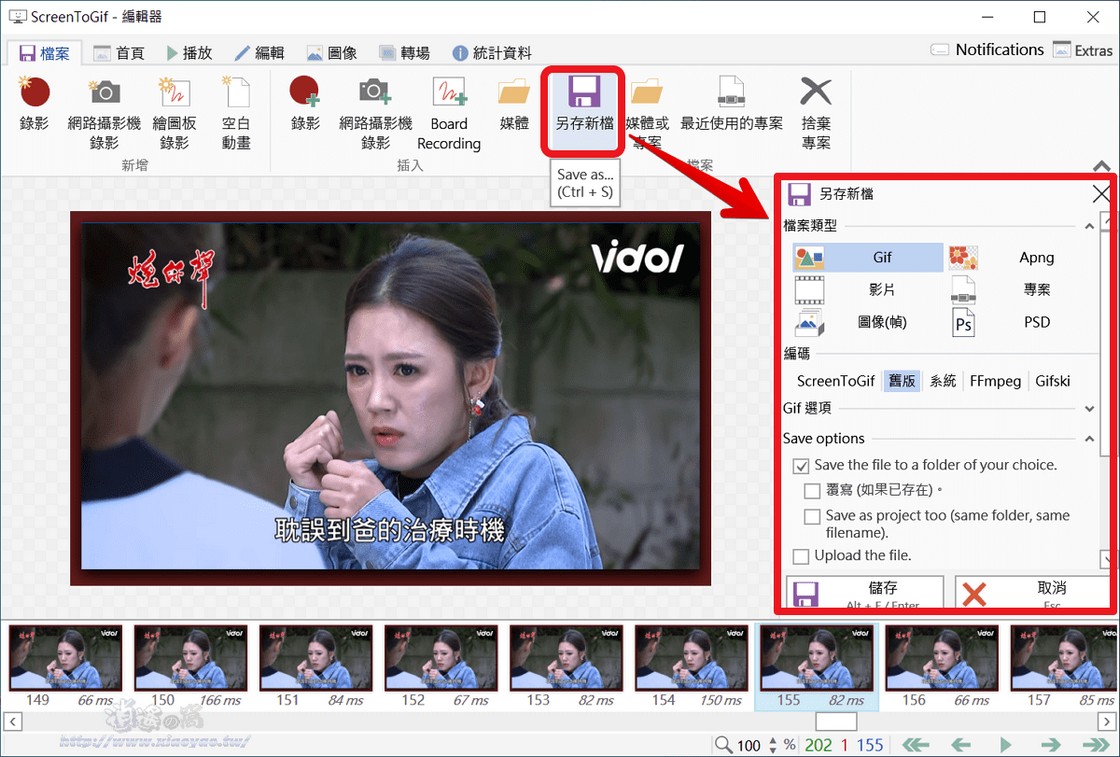Select frame 156 thumbnail
Image resolution: width=1120 pixels, height=757 pixels.
tap(942, 666)
